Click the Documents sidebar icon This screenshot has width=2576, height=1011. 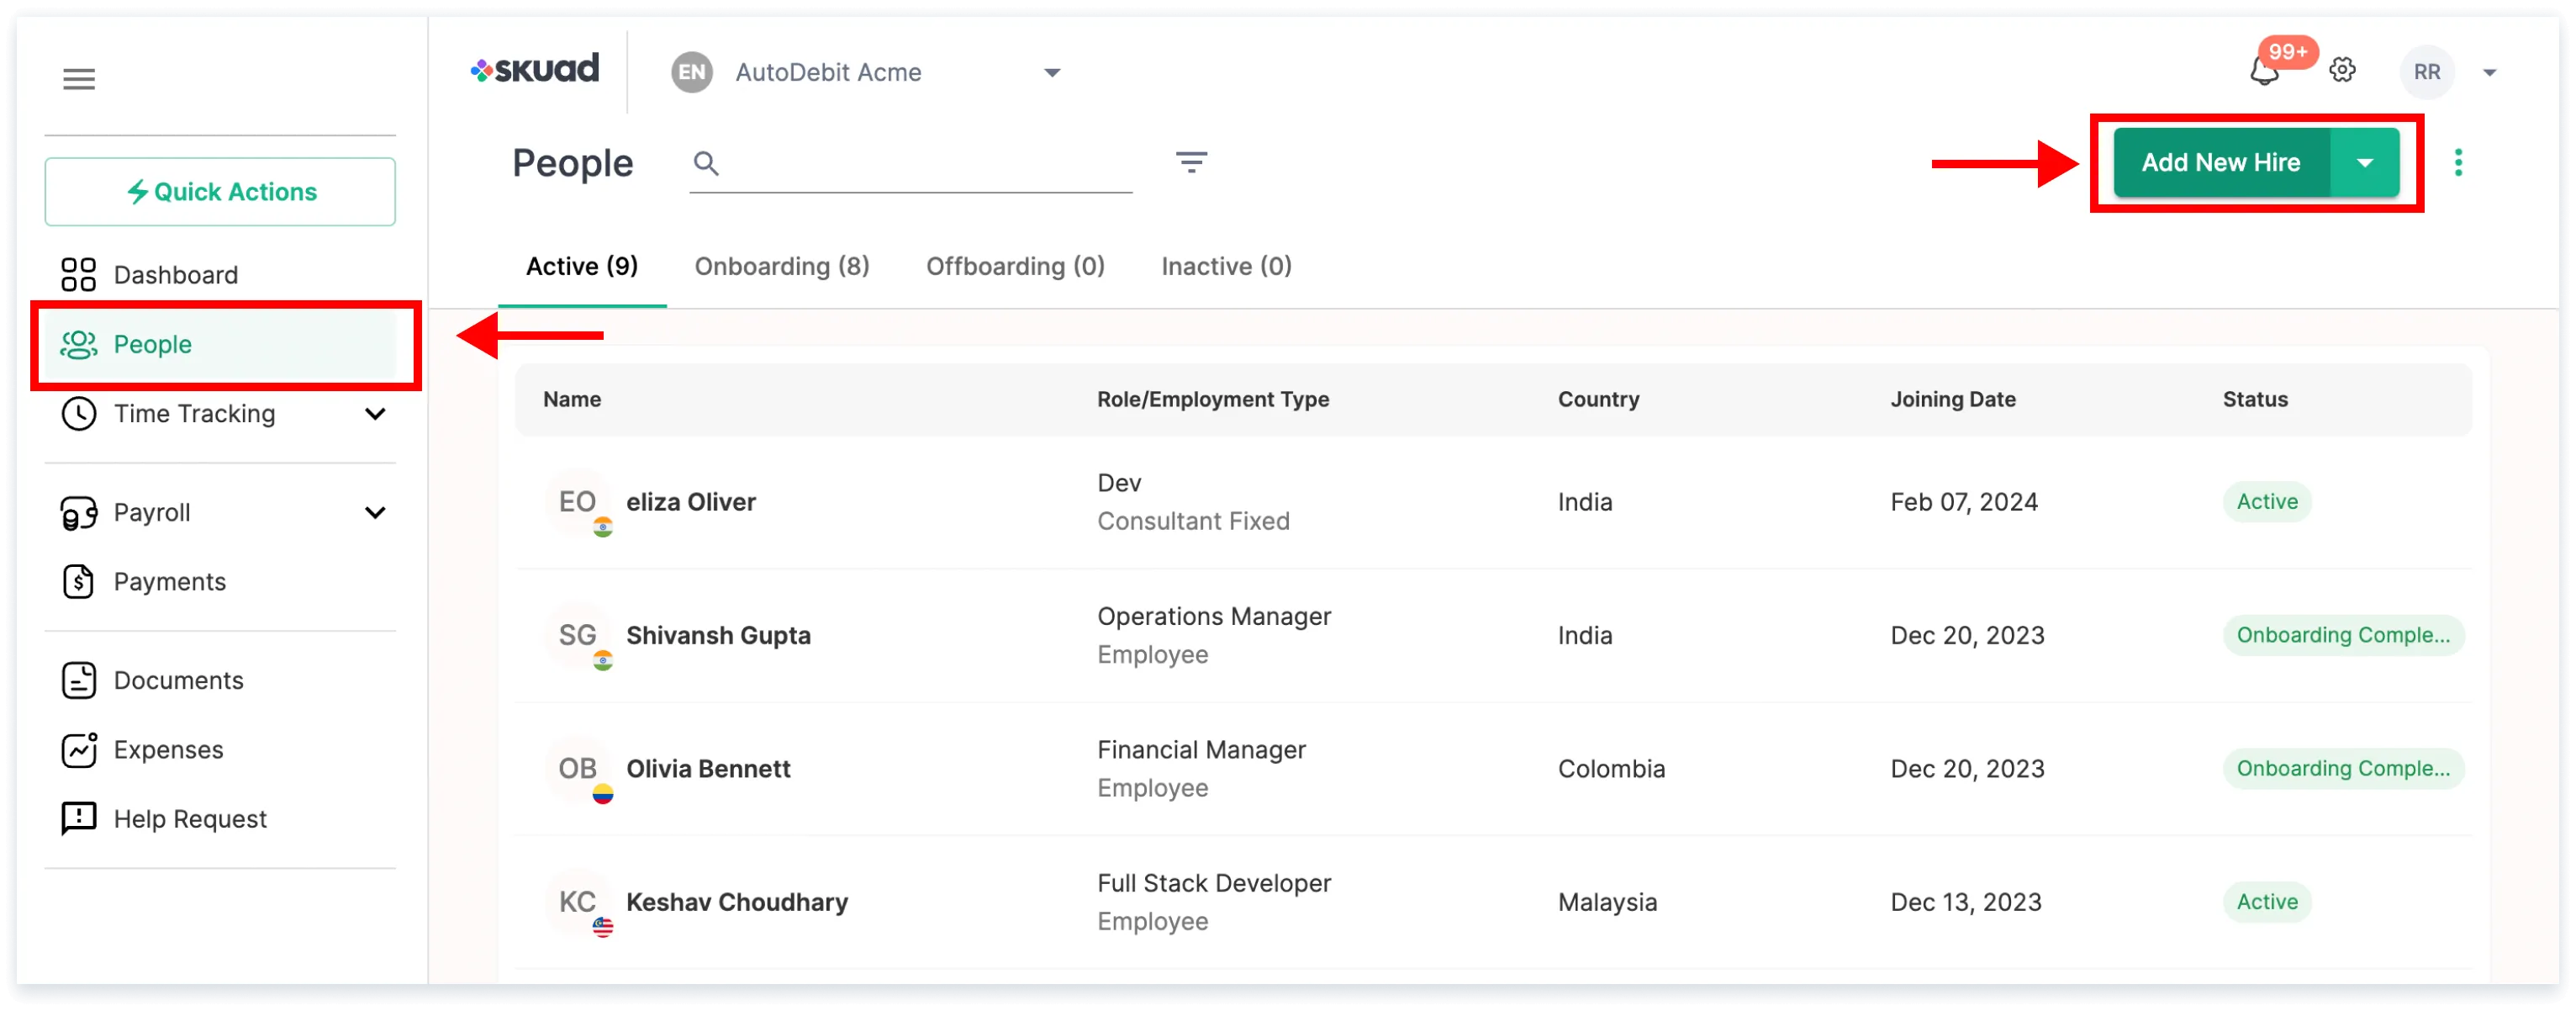click(x=79, y=681)
